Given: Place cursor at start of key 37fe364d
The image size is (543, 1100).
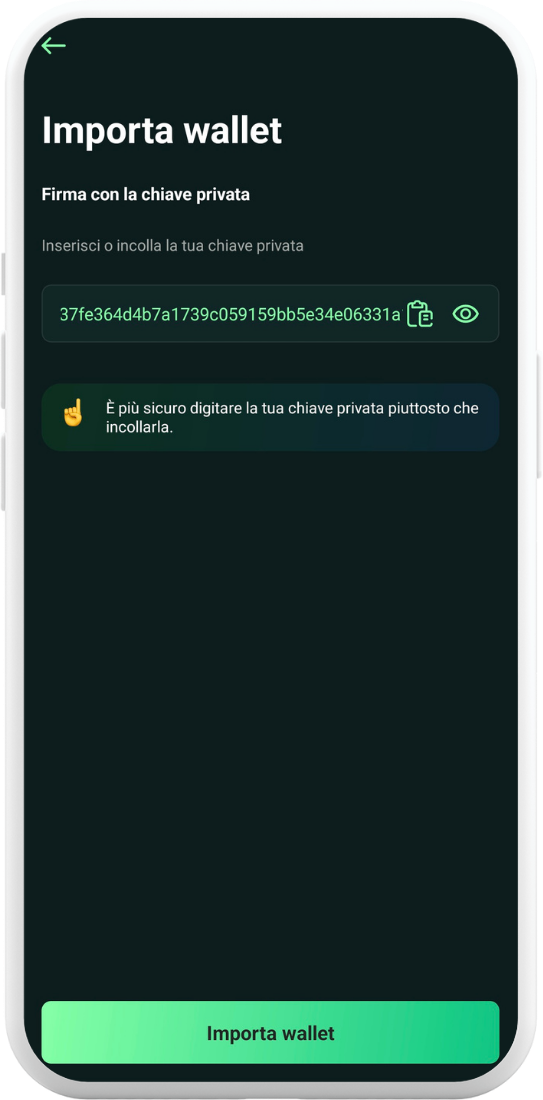Looking at the screenshot, I should coord(61,314).
